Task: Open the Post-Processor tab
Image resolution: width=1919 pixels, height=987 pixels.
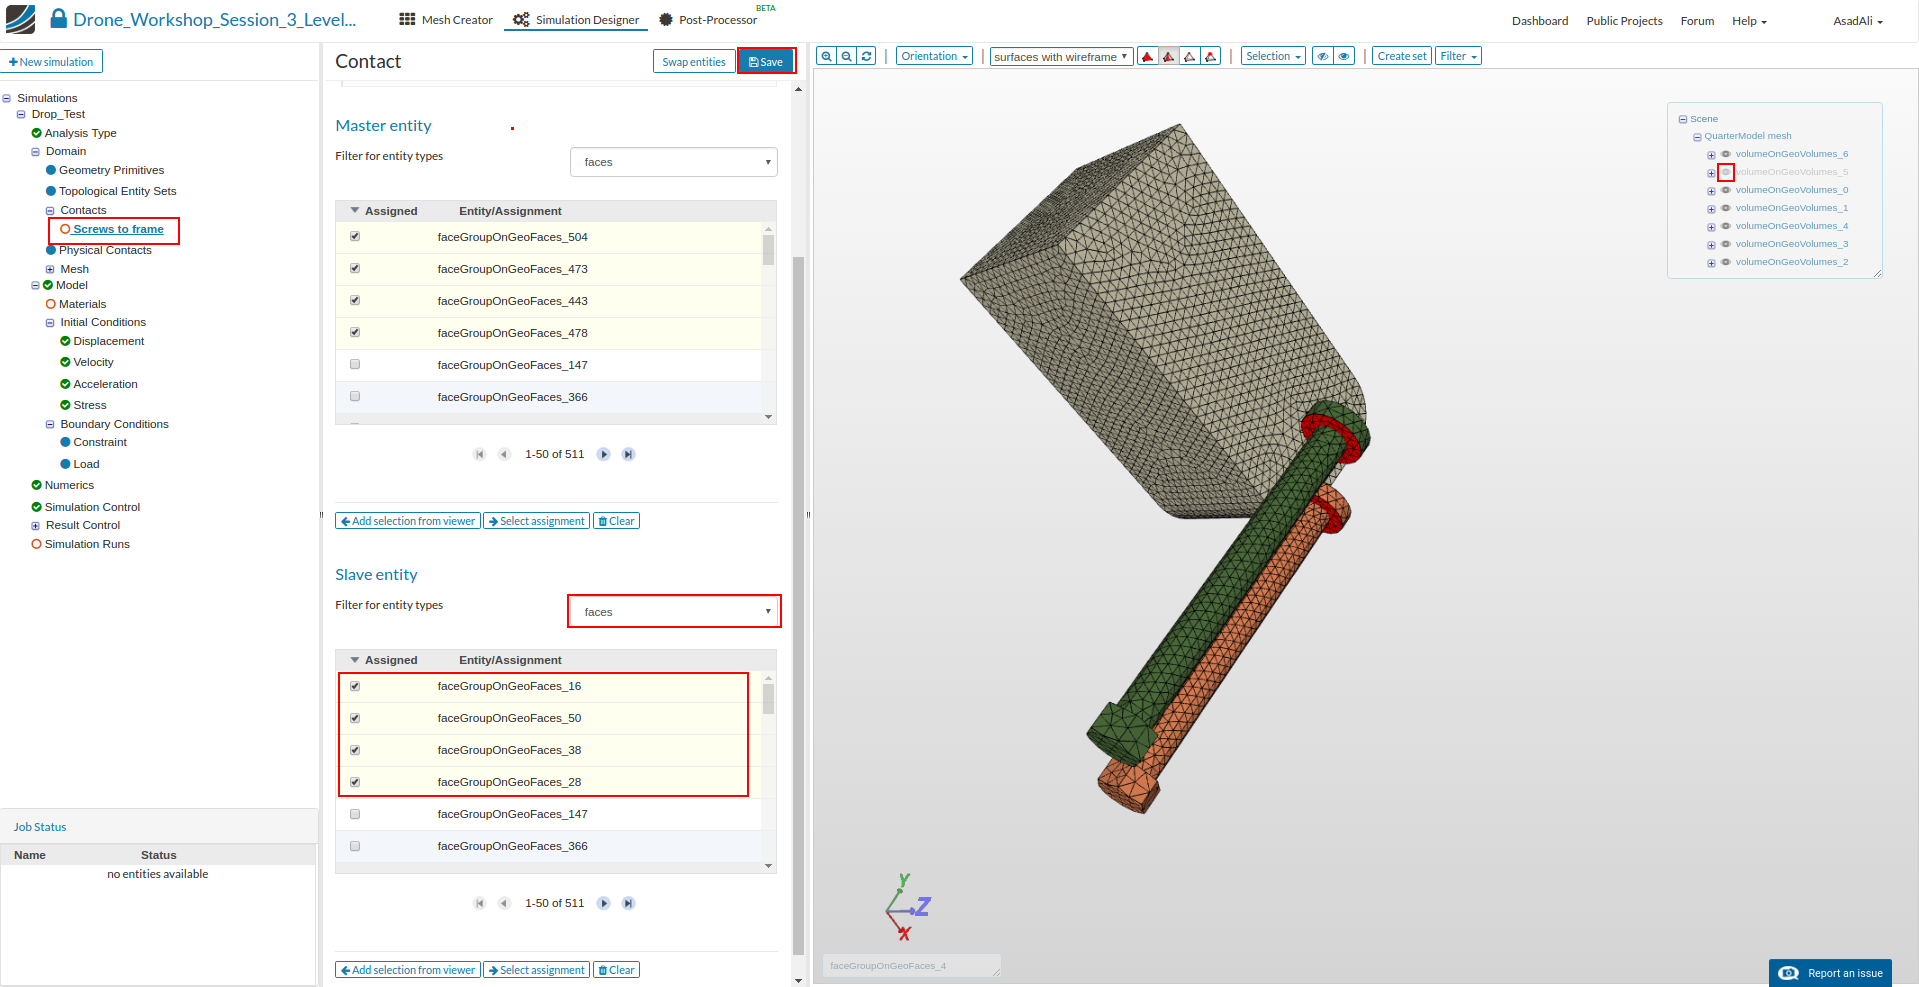Action: (x=708, y=20)
